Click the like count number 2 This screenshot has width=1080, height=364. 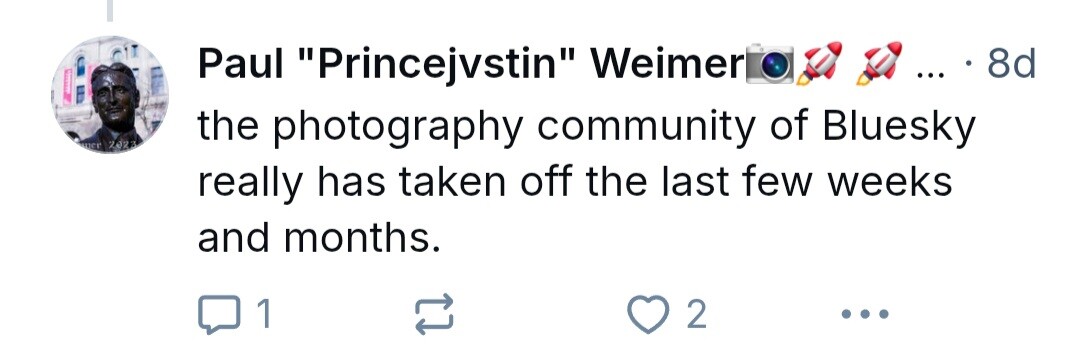(696, 315)
